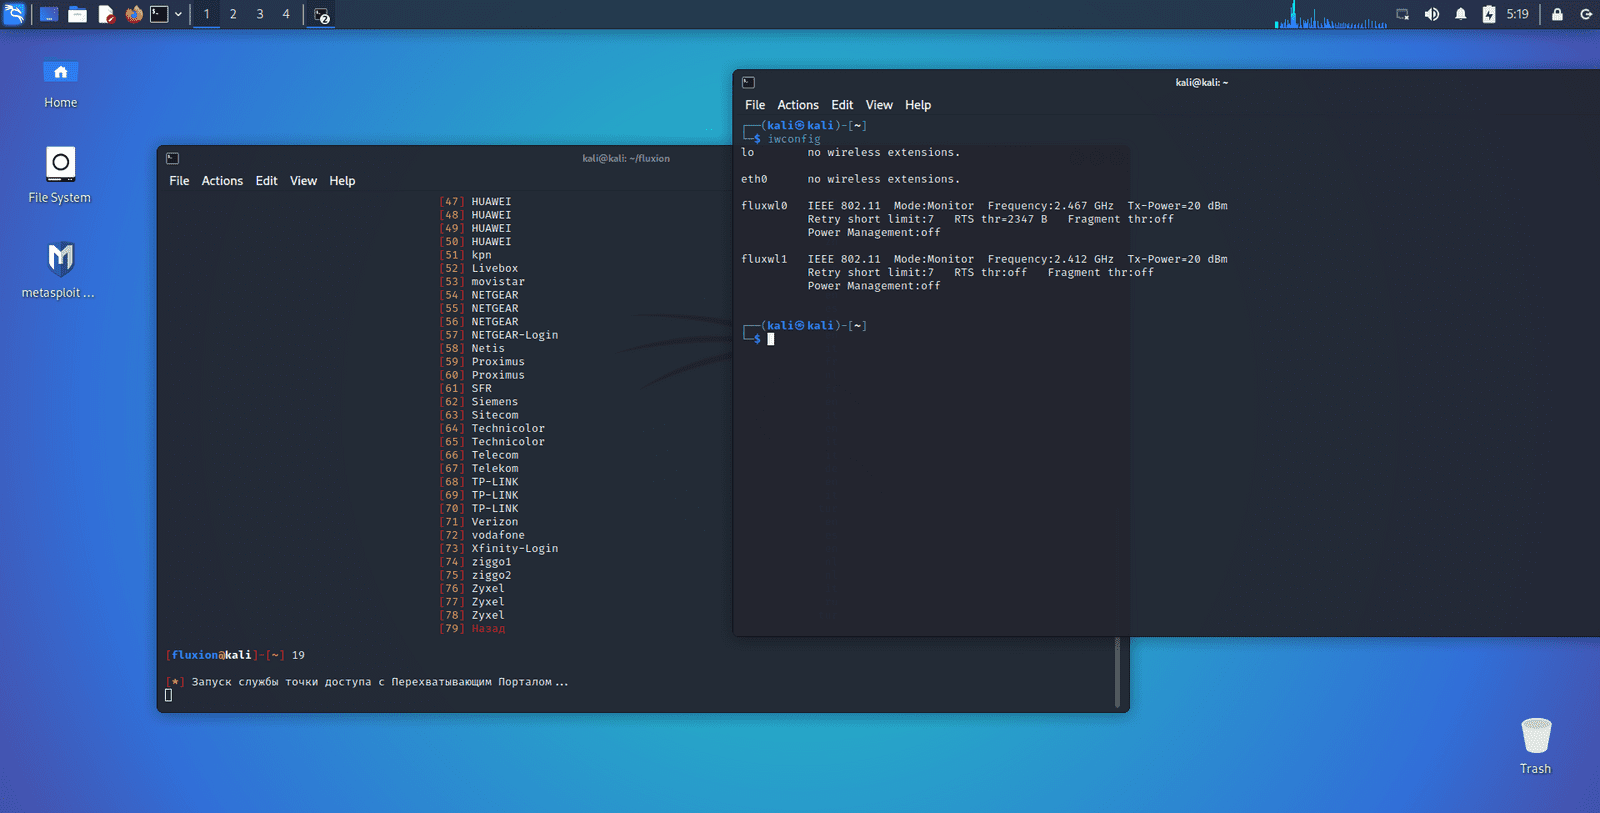Click list entry 72 vodafone
Viewport: 1600px width, 813px height.
tap(482, 535)
